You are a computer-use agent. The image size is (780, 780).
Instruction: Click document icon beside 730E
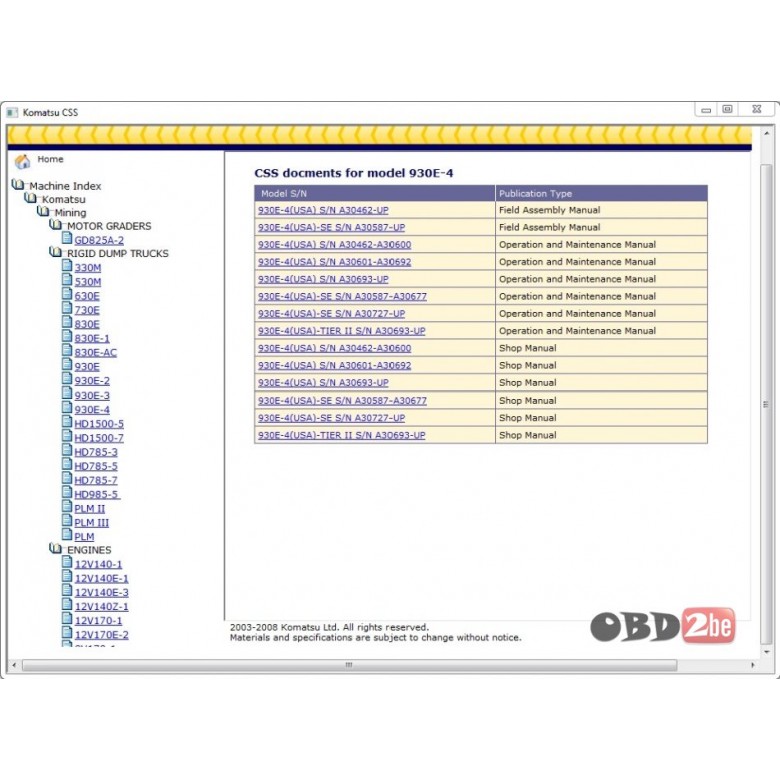click(x=67, y=307)
